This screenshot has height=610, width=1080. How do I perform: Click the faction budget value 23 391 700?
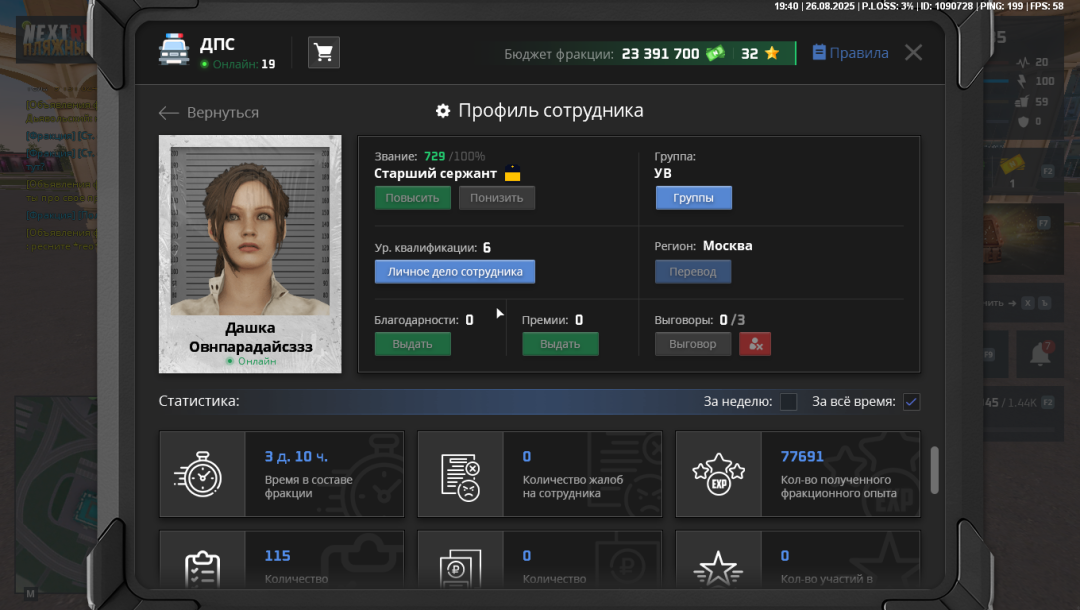point(660,54)
